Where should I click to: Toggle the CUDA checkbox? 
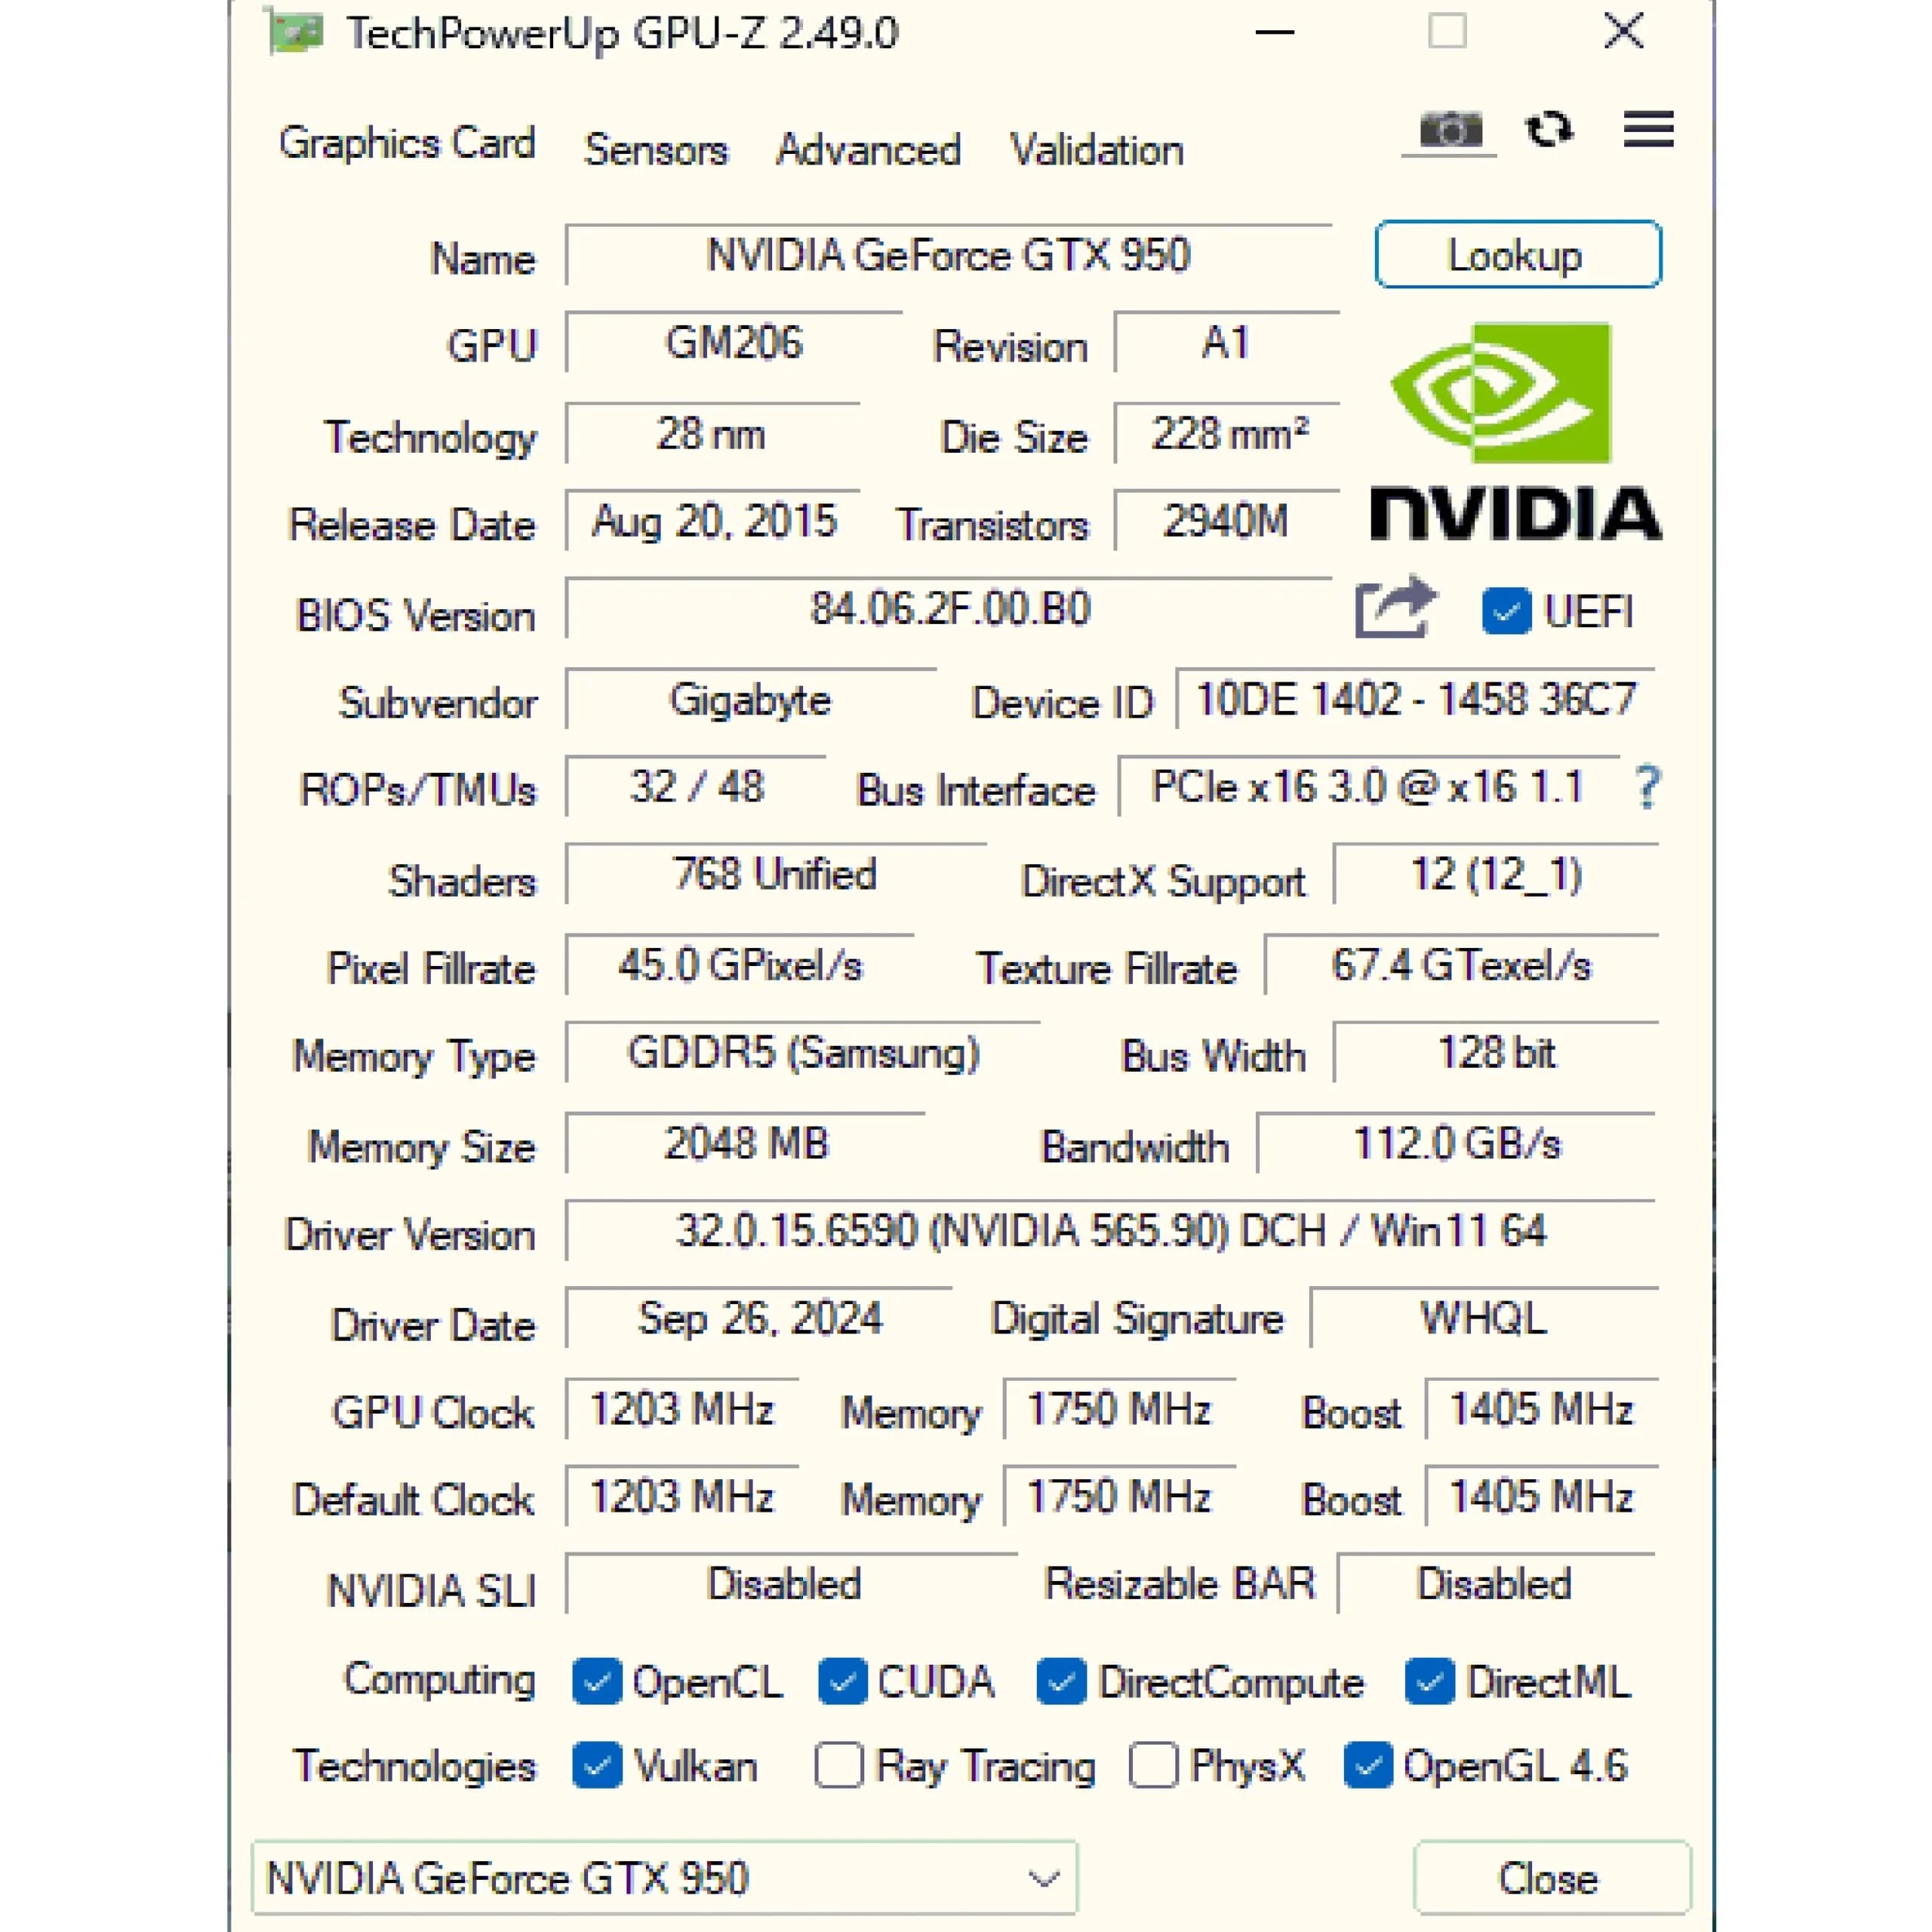[842, 1681]
